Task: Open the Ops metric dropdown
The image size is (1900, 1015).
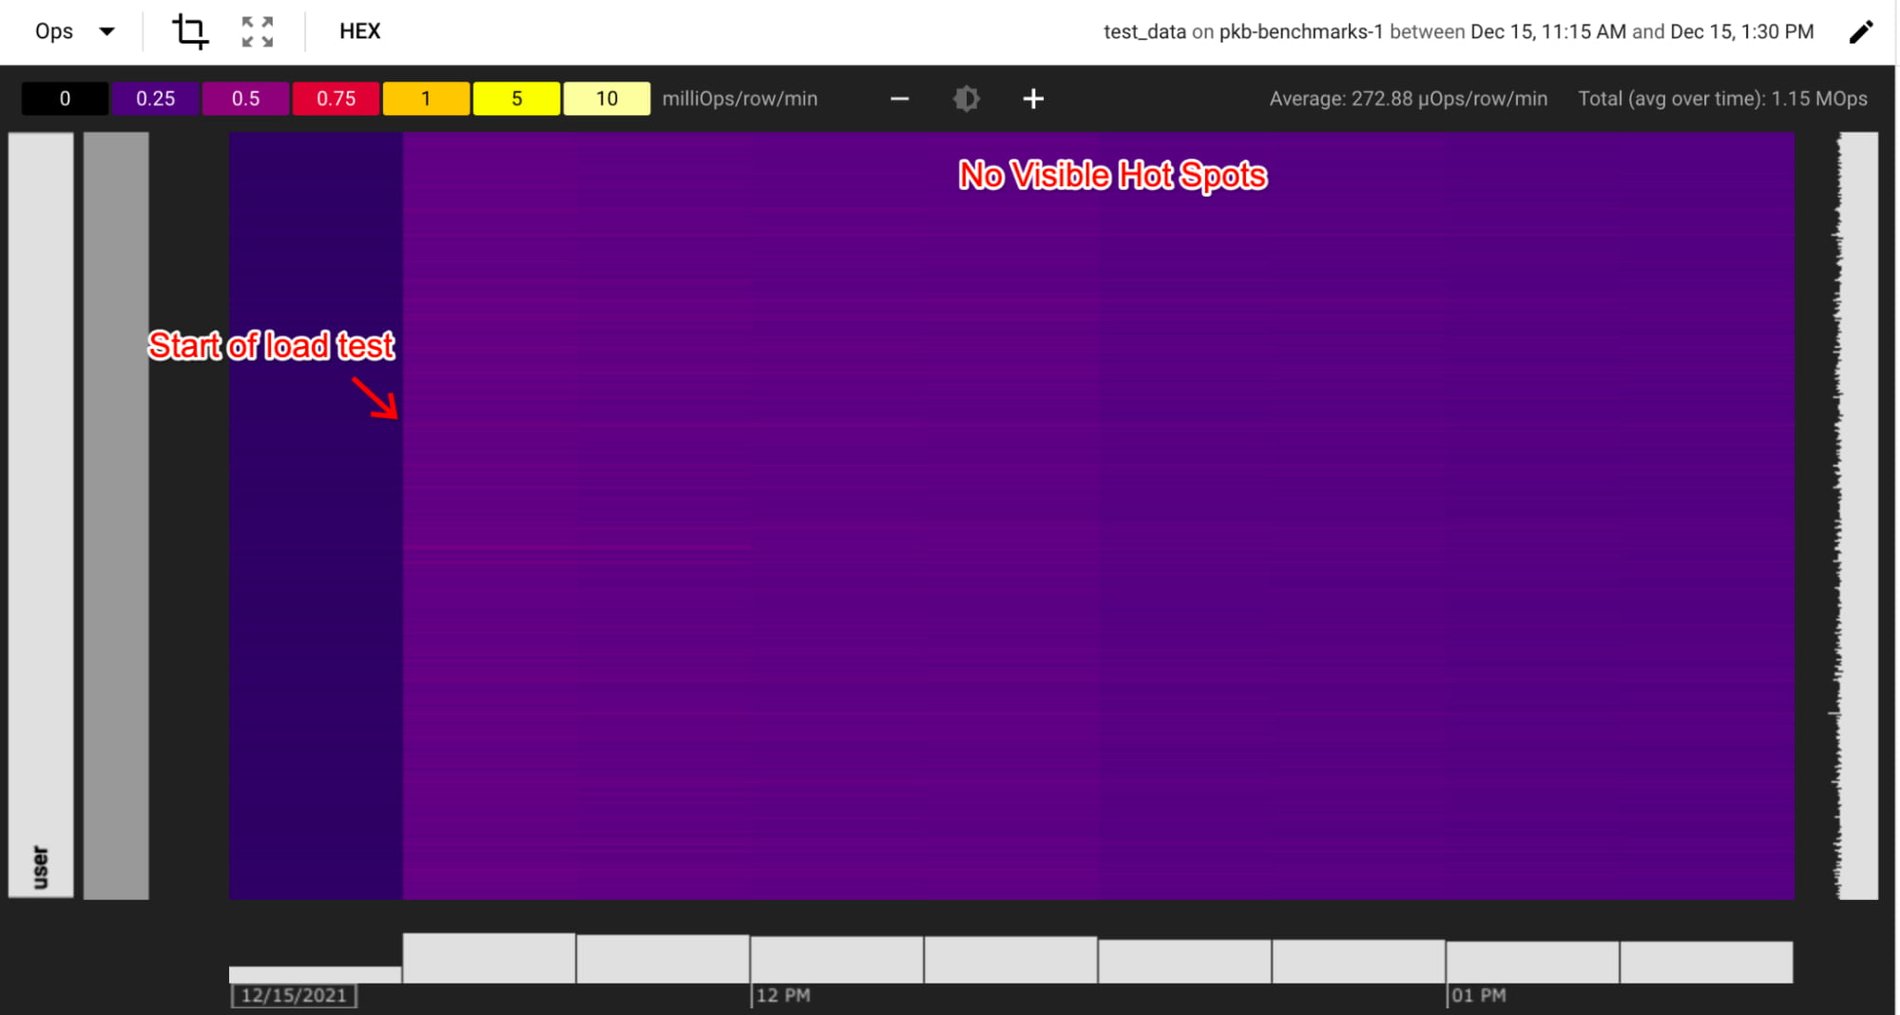Action: 75,31
